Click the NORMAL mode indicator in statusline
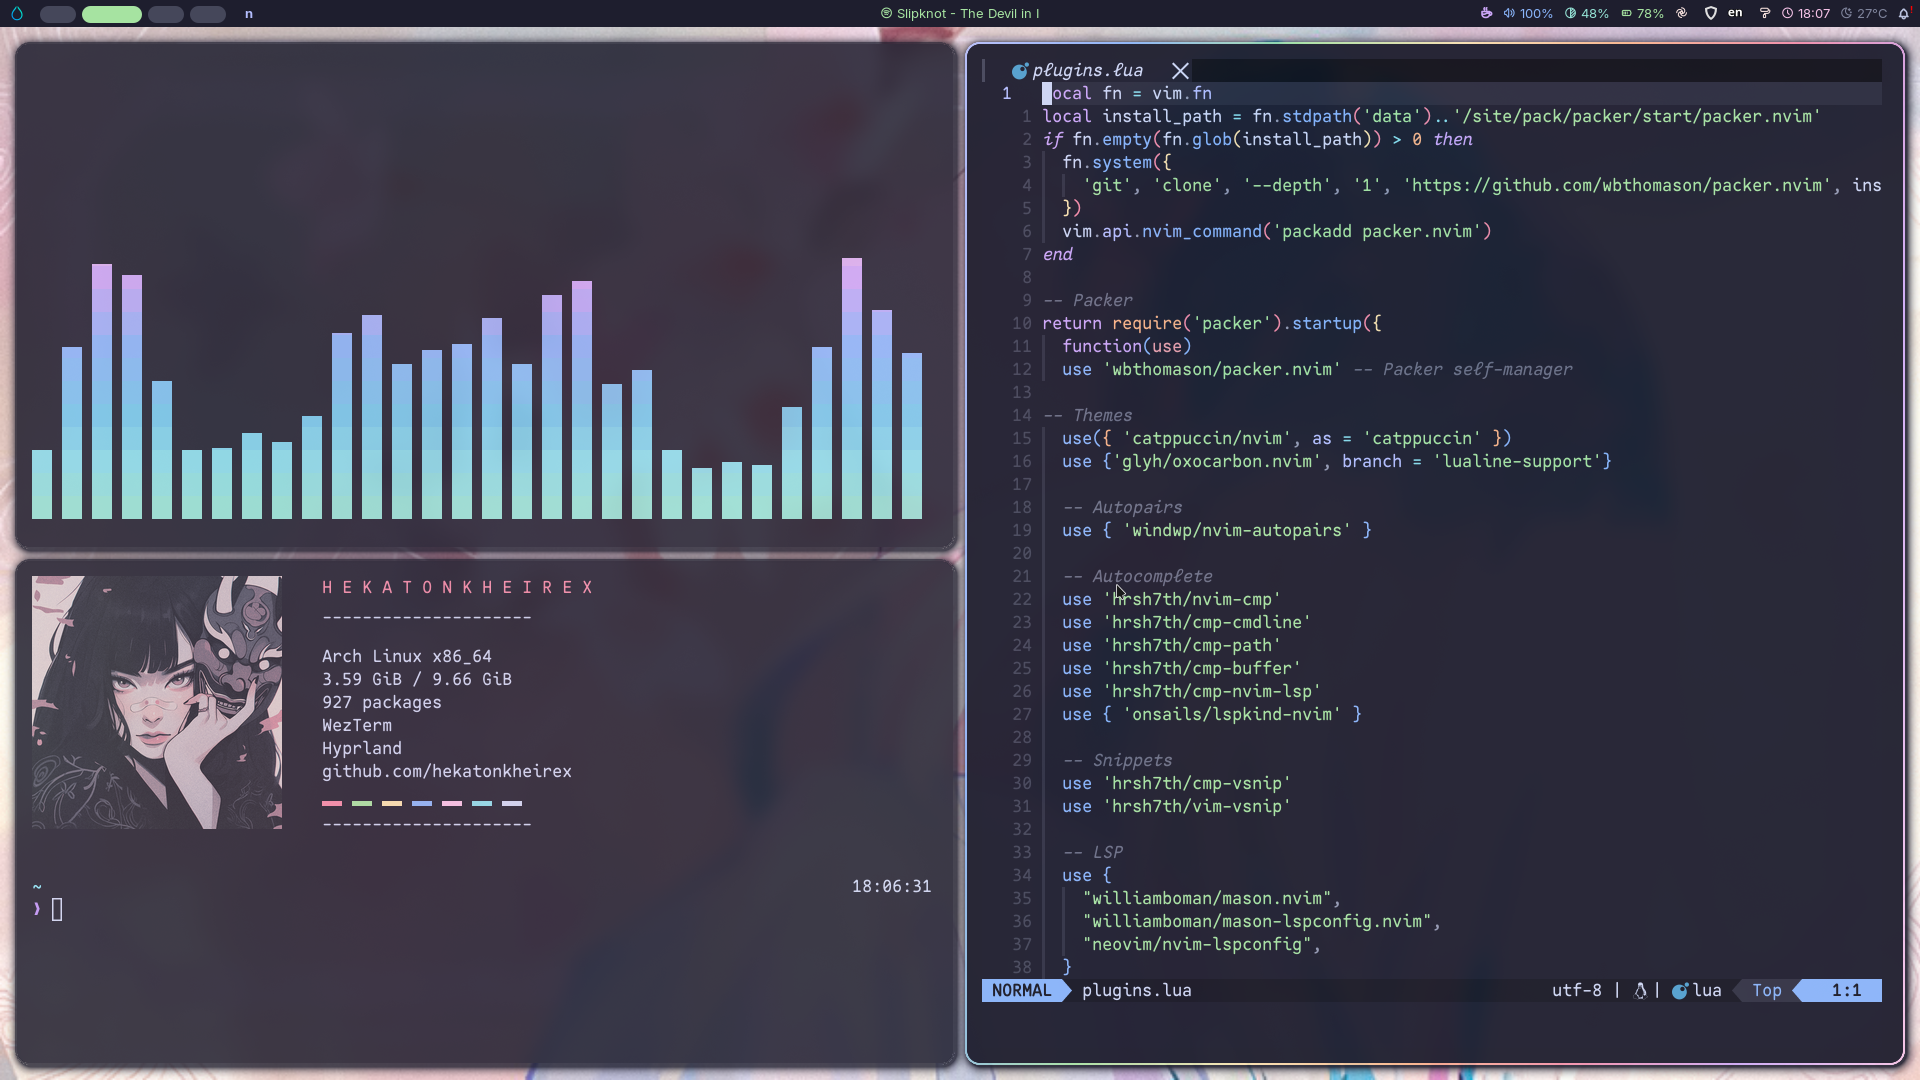 click(1021, 990)
